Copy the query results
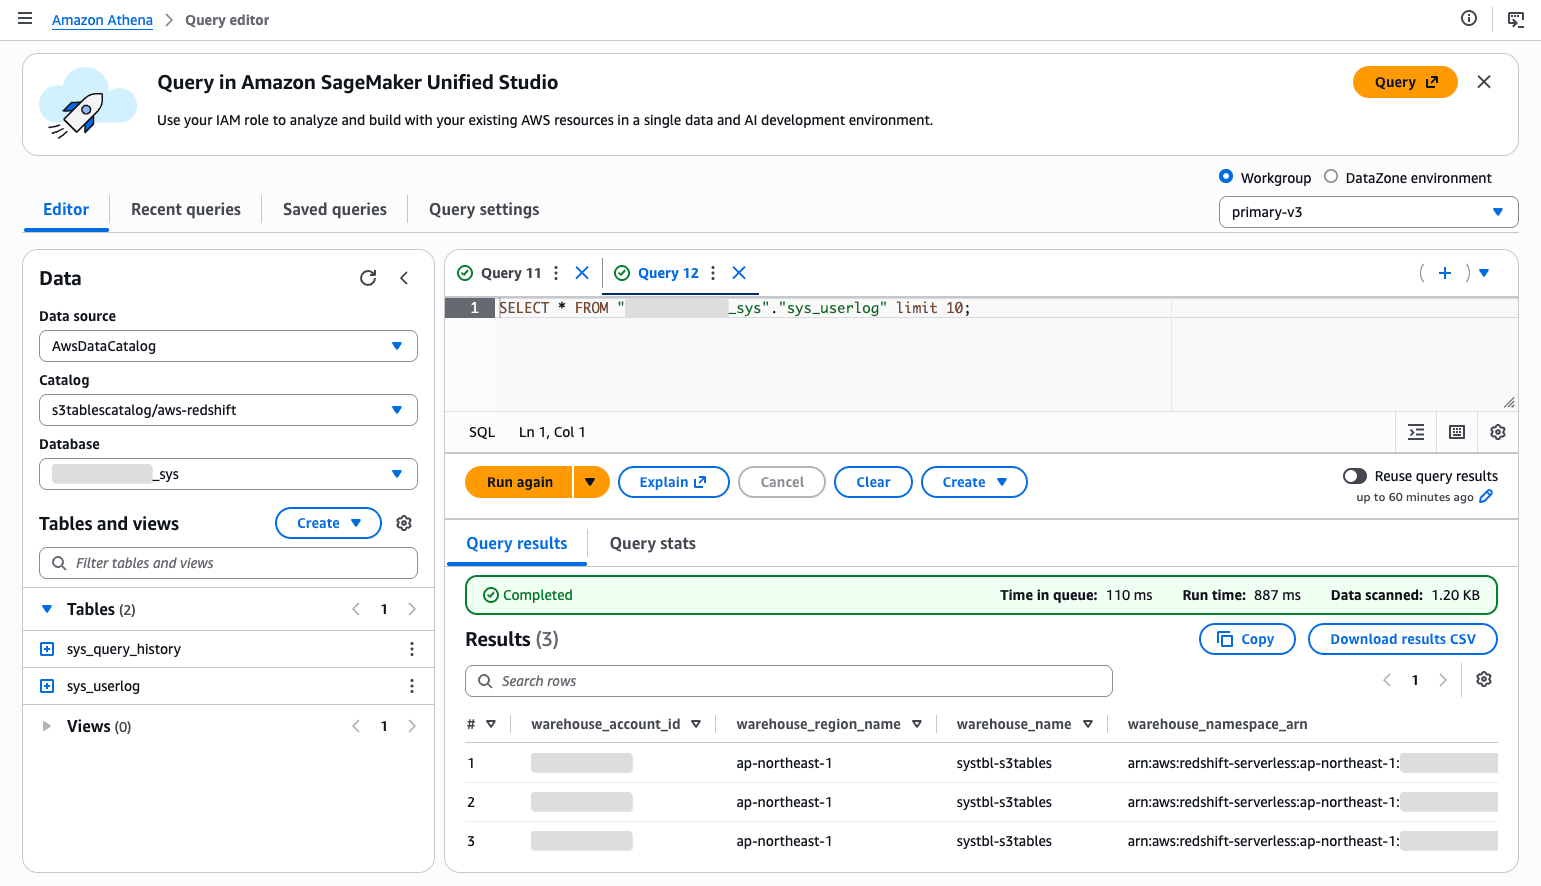Viewport: 1541px width, 886px height. [x=1247, y=639]
